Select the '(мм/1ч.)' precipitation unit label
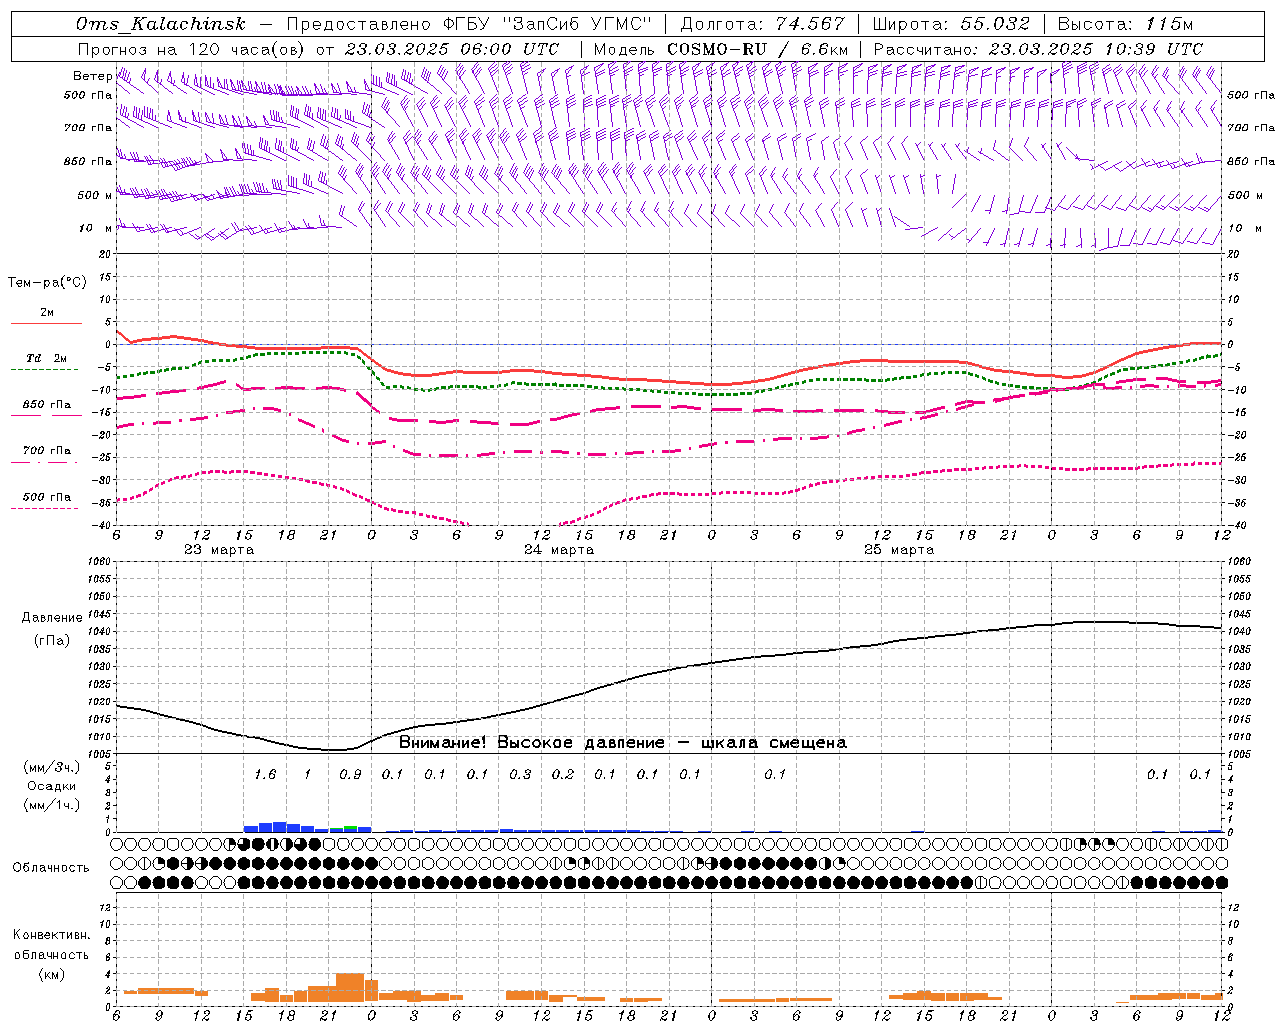Image resolution: width=1280 pixels, height=1024 pixels. (x=52, y=805)
